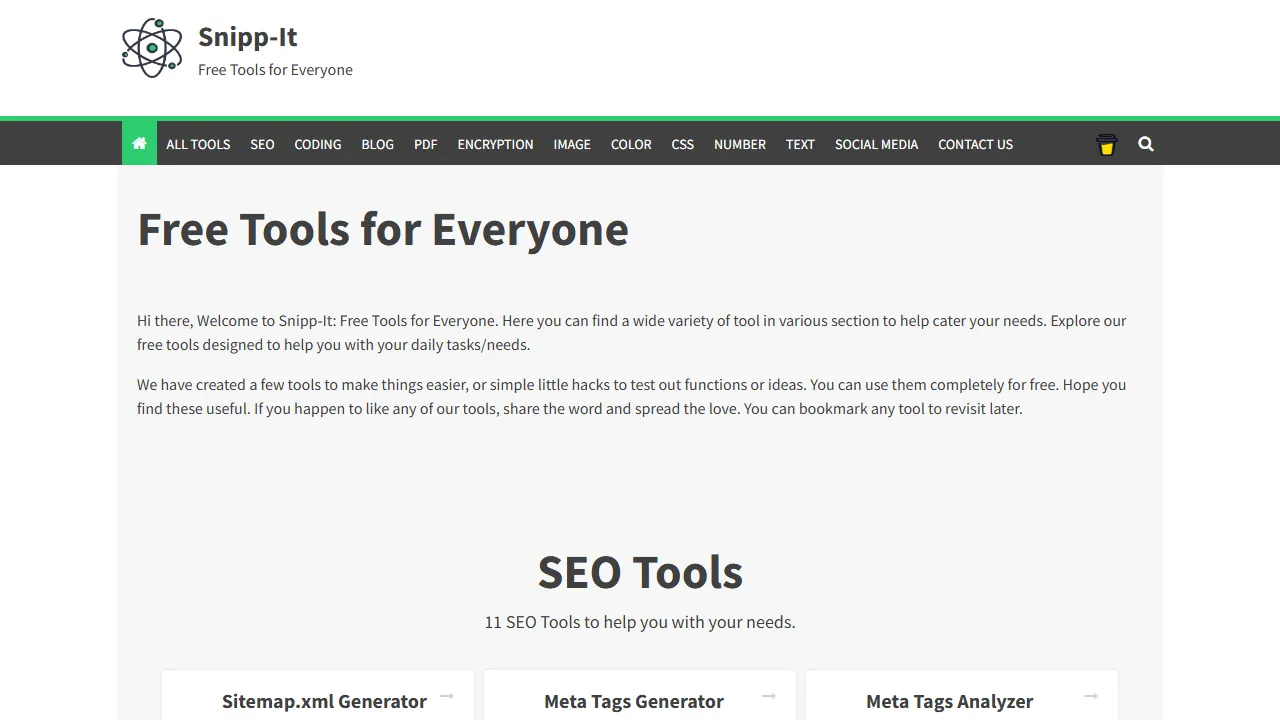The image size is (1280, 720).
Task: Open the Meta Tags Analyzer tool
Action: 949,701
